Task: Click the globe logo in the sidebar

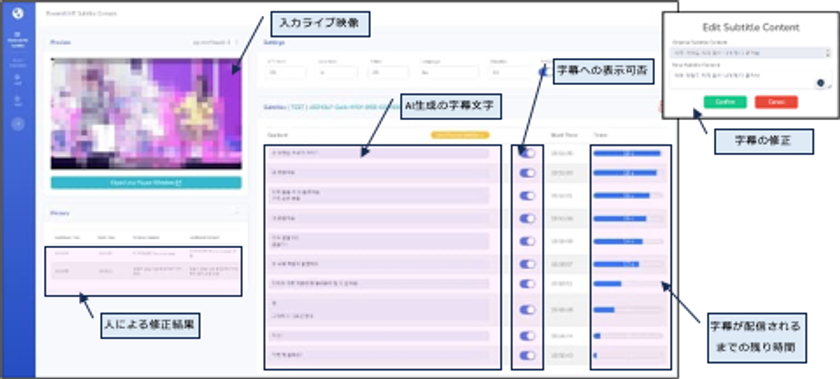Action: 18,13
